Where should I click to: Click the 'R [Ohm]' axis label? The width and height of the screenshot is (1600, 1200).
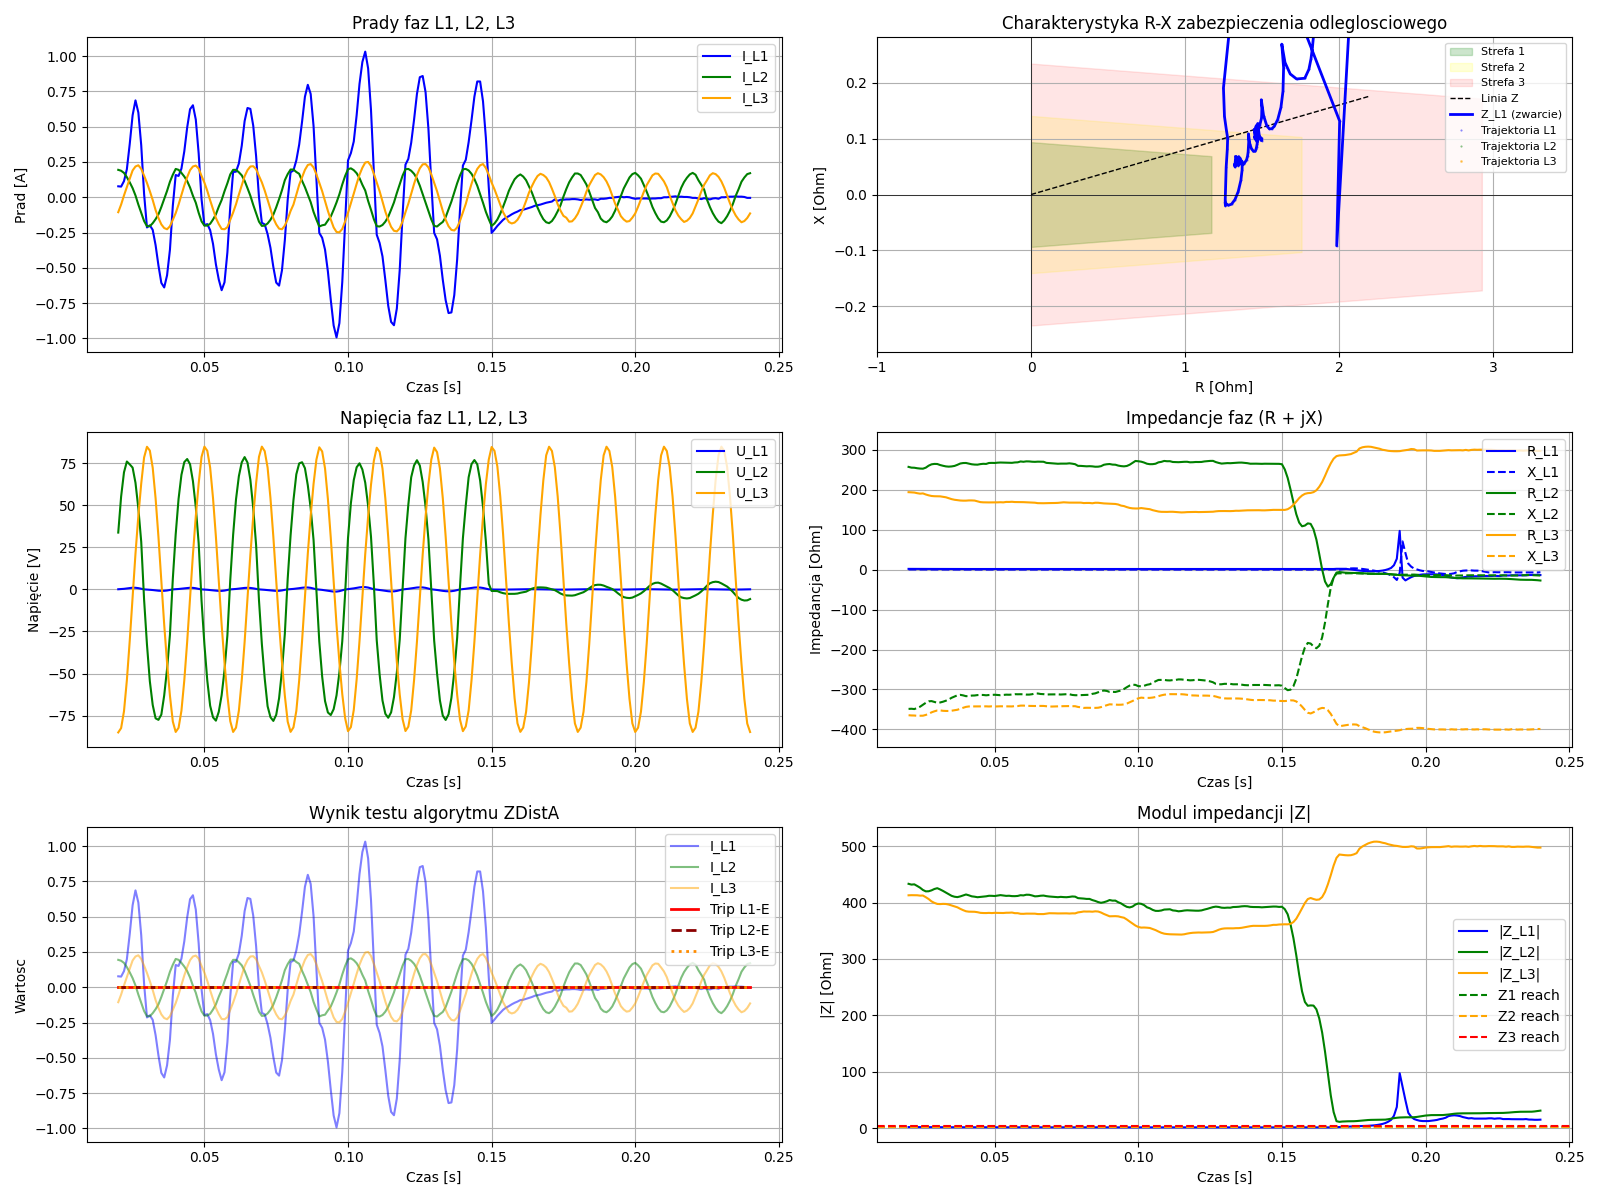(1224, 387)
